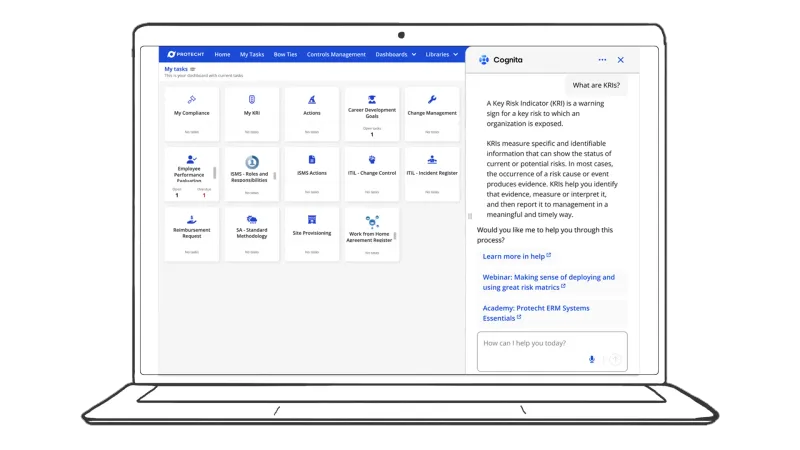Open Cognita more options ellipsis

tap(603, 60)
